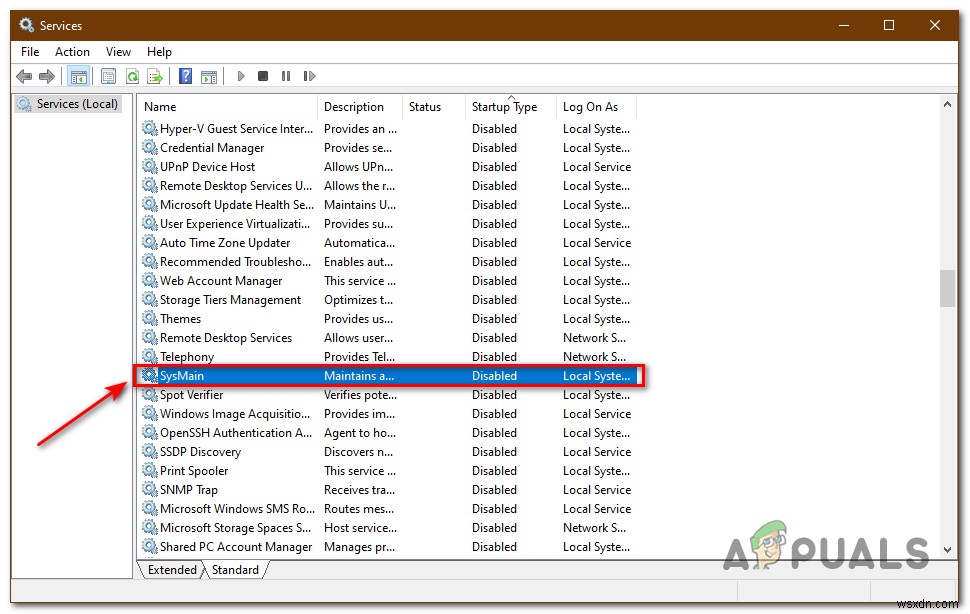Switch to the Standard tab

point(236,569)
